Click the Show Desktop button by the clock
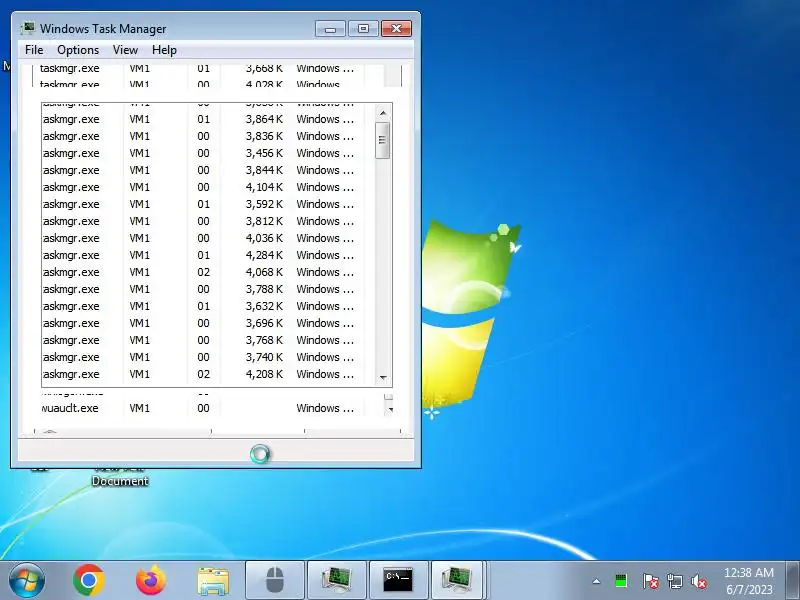 click(x=792, y=580)
